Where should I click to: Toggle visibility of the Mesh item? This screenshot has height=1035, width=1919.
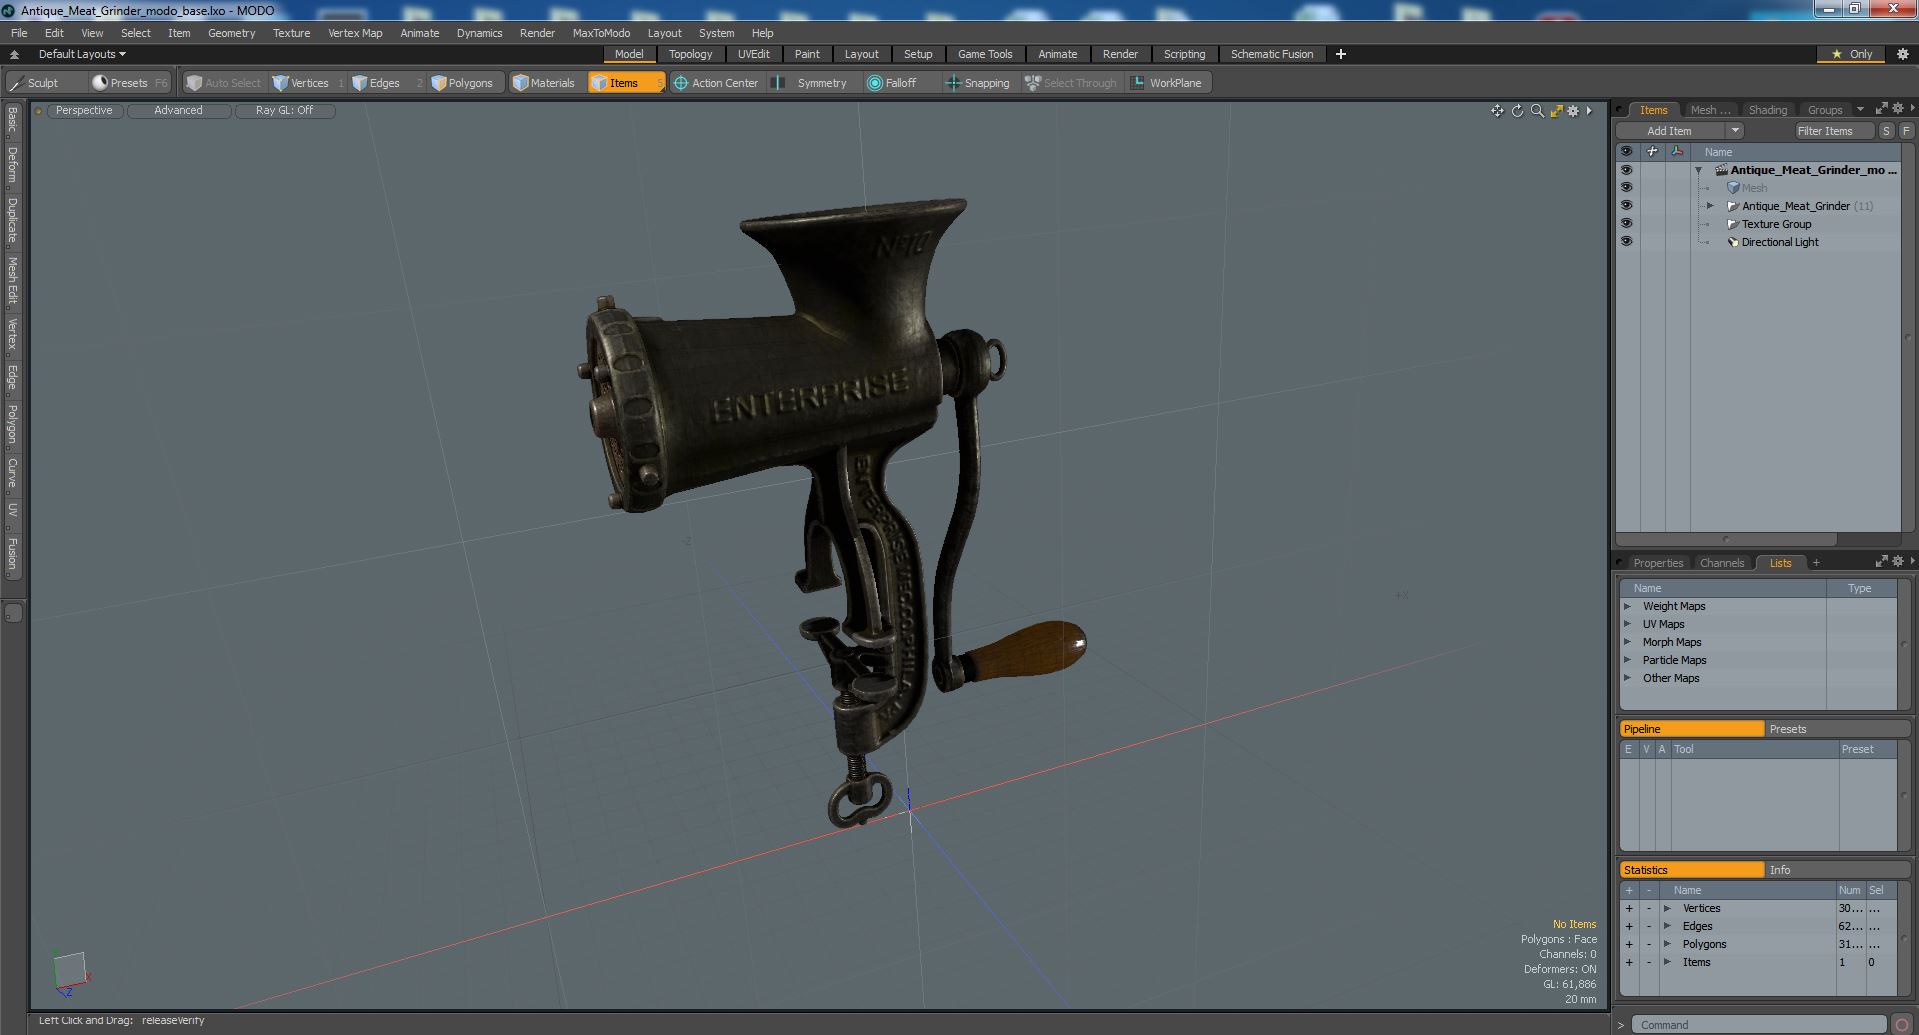[1626, 188]
